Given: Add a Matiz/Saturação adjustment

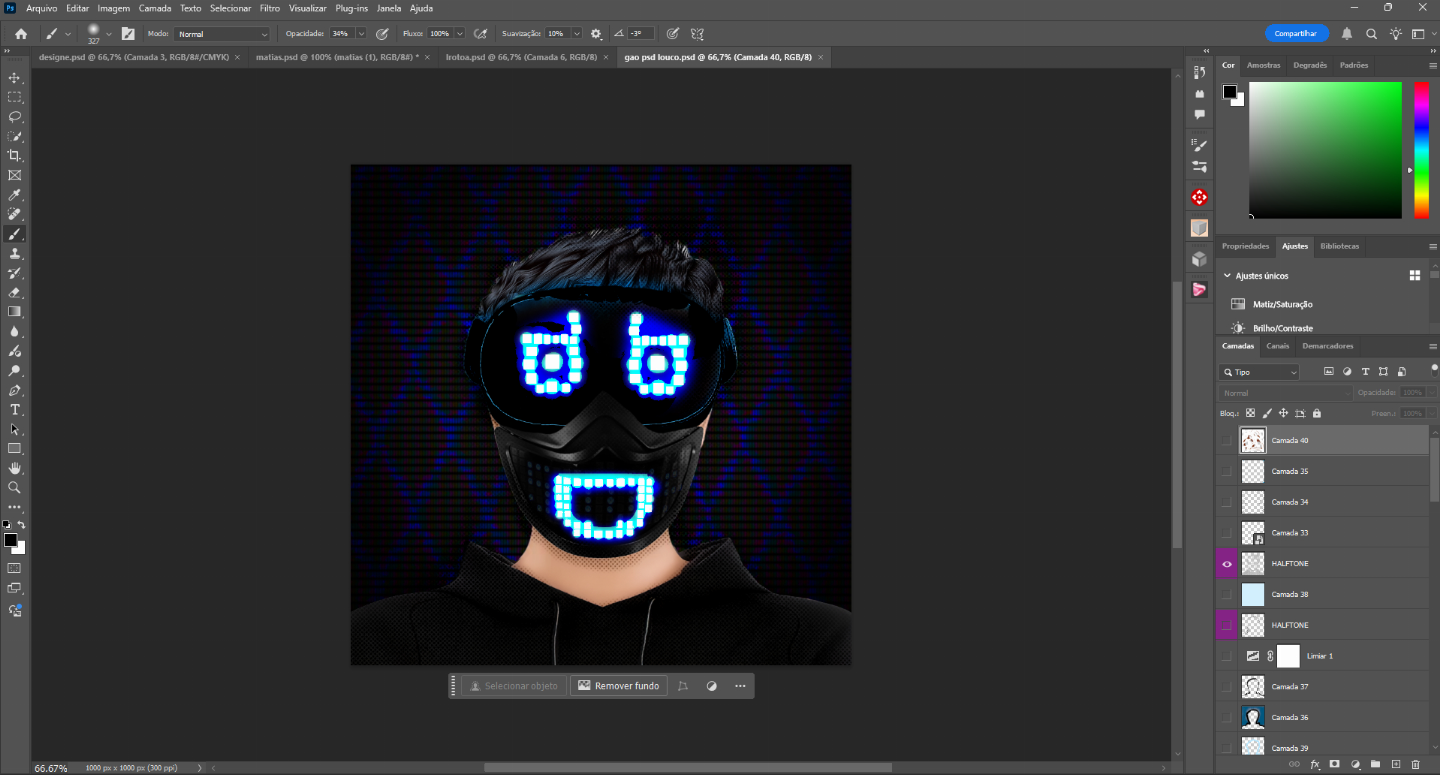Looking at the screenshot, I should pyautogui.click(x=1272, y=304).
